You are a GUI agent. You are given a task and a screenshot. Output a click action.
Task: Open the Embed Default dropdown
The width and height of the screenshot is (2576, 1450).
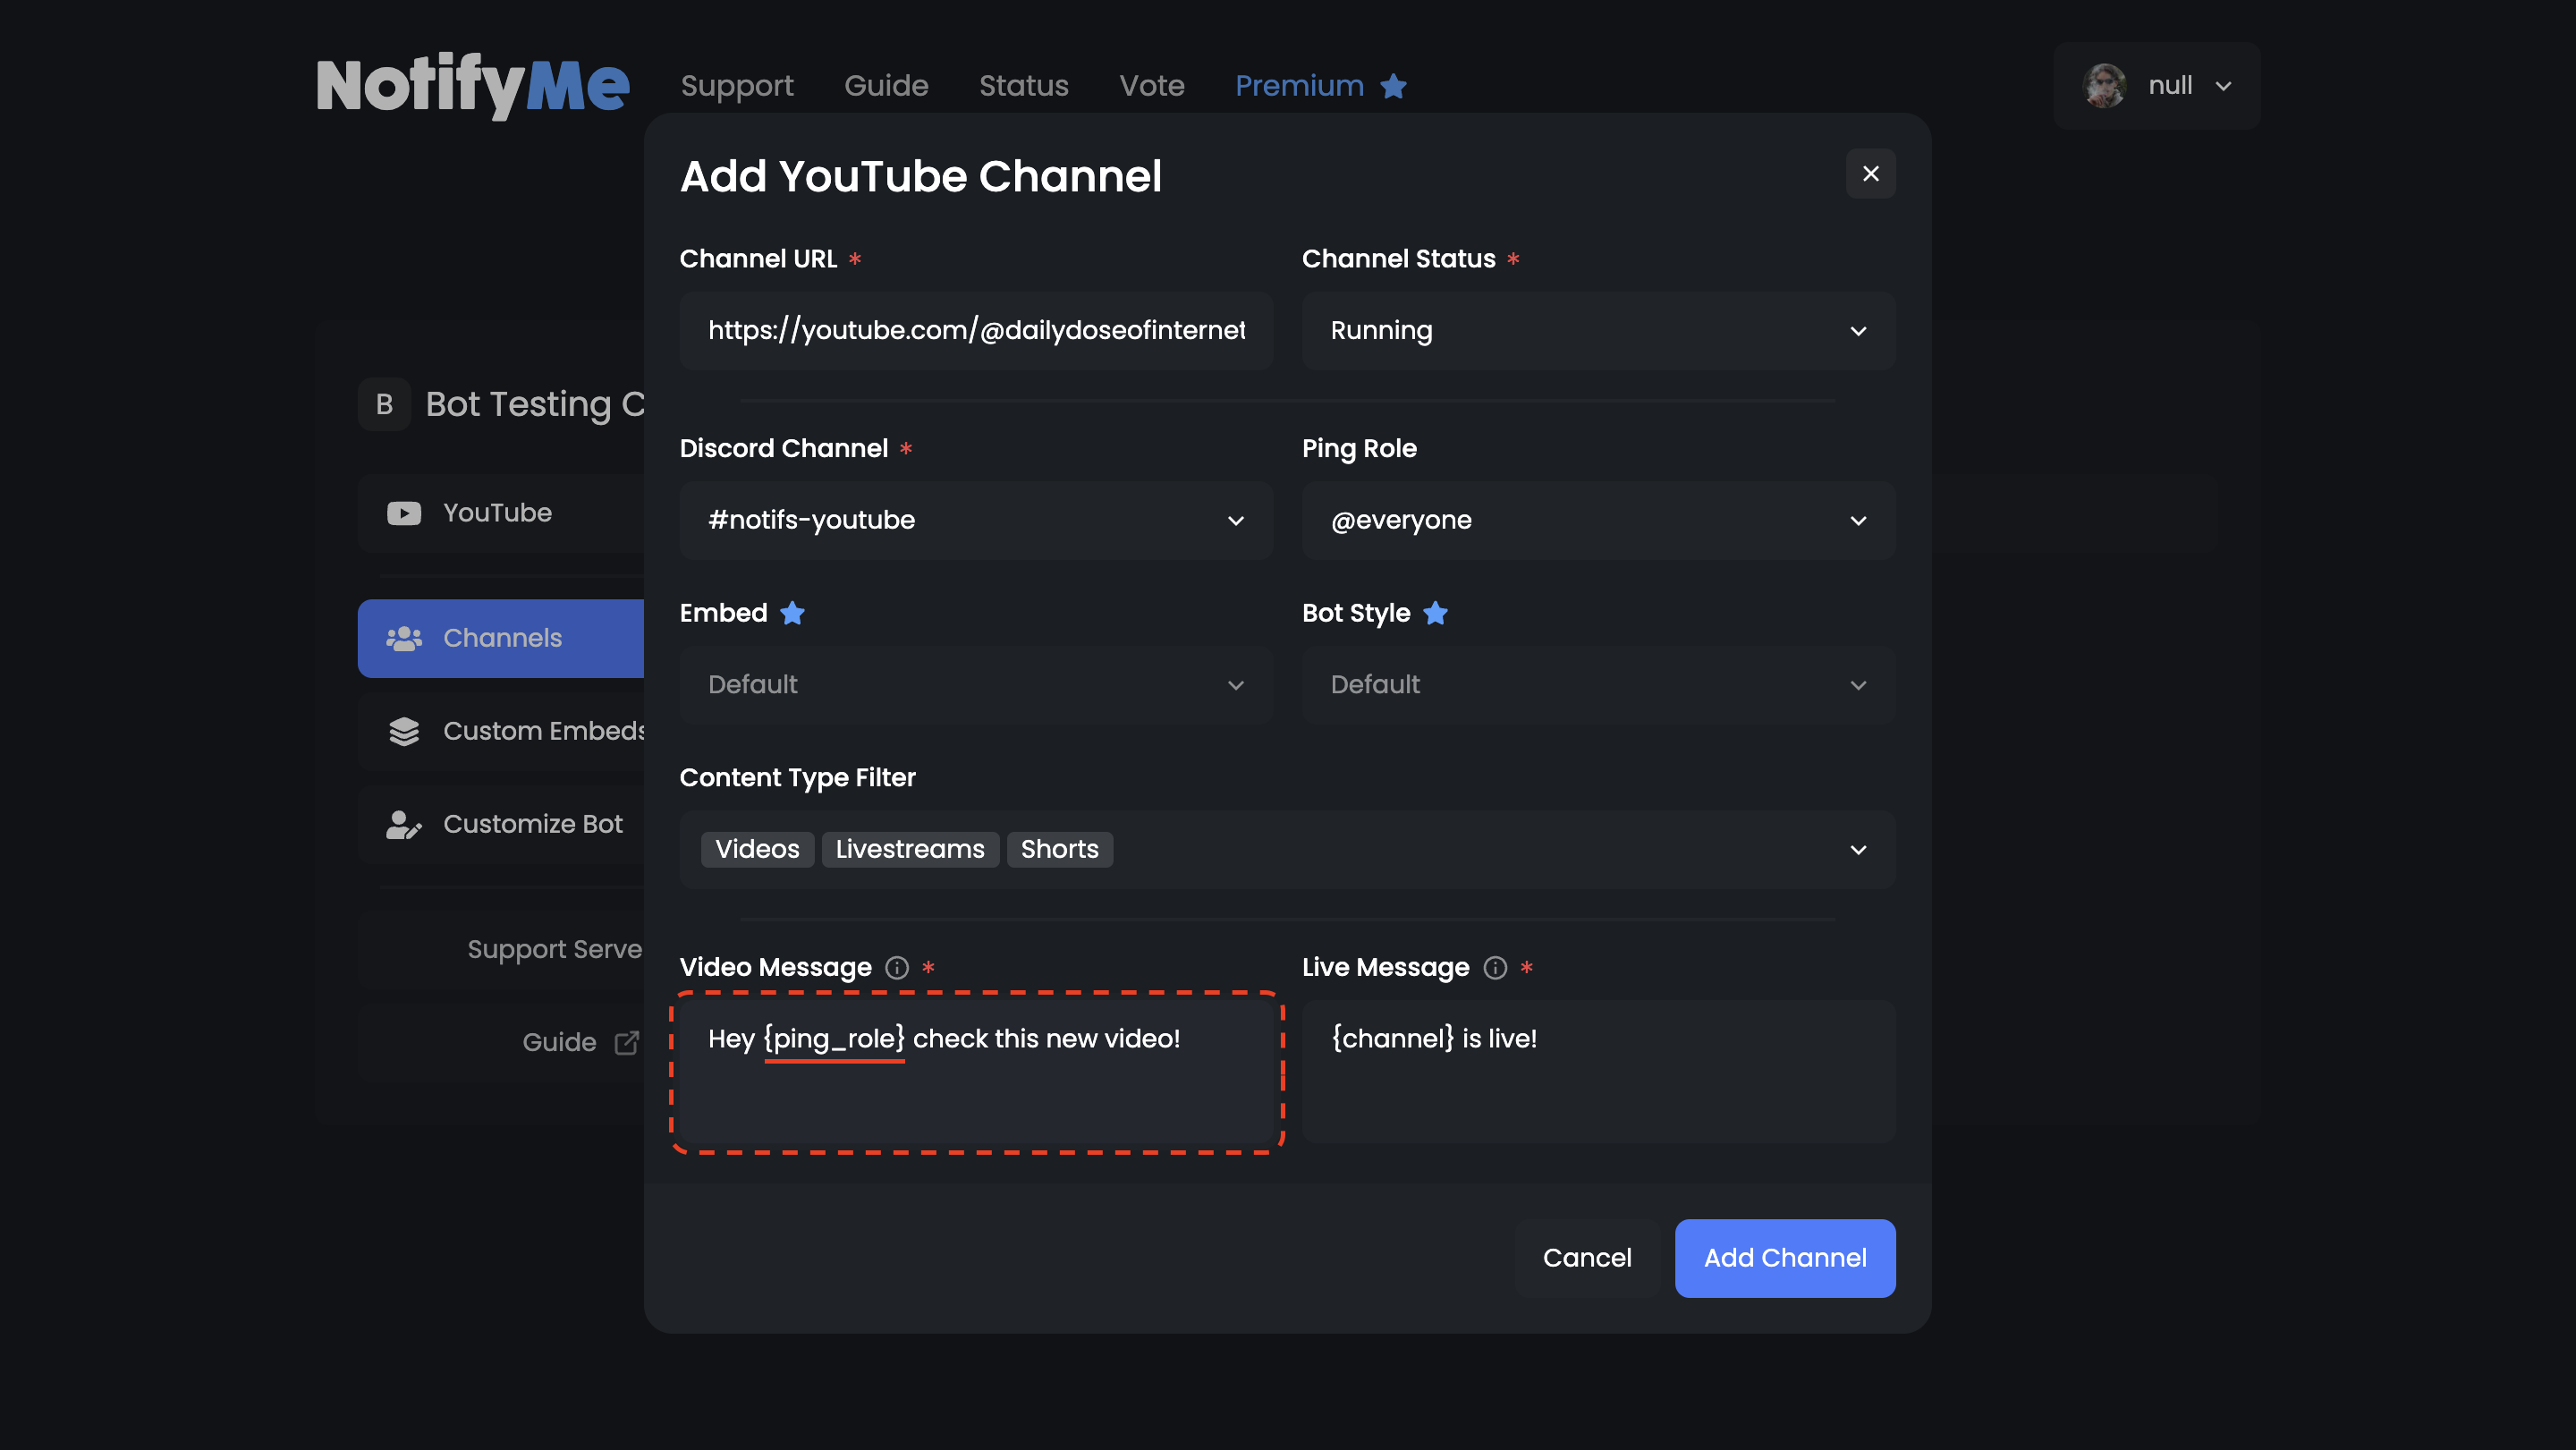pos(975,685)
